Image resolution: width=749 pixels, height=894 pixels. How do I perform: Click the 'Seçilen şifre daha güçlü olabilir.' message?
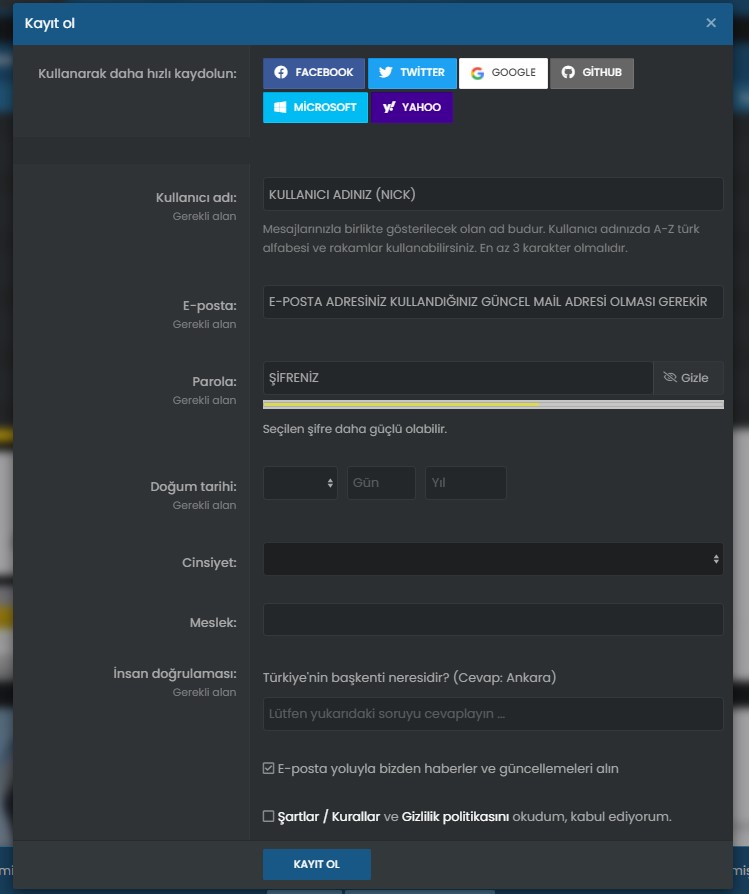355,429
